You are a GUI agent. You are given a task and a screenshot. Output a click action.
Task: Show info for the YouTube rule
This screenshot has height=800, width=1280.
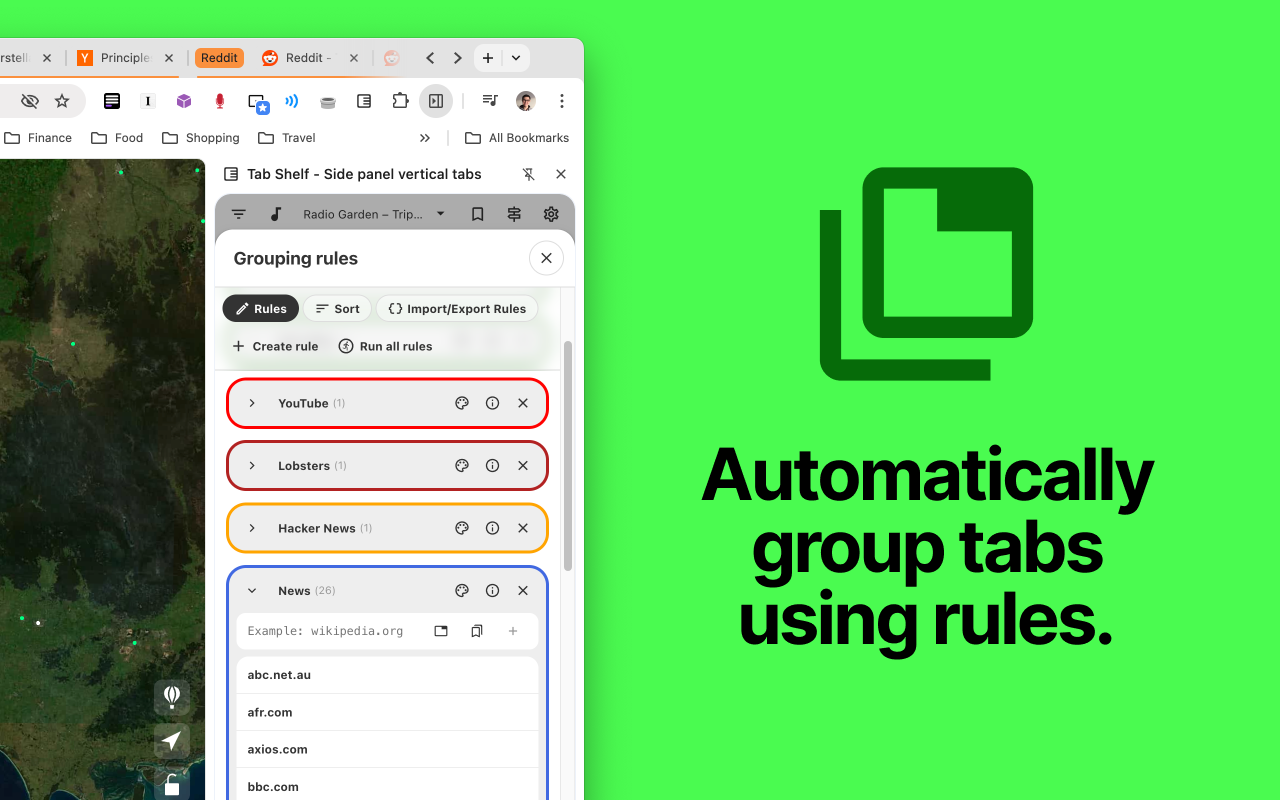pos(492,403)
